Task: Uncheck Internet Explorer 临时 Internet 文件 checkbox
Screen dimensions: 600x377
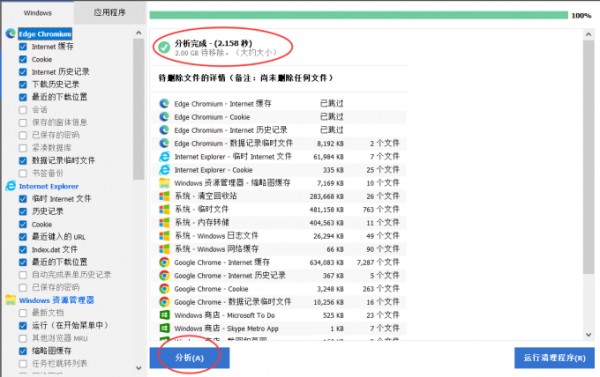Action: (23, 199)
